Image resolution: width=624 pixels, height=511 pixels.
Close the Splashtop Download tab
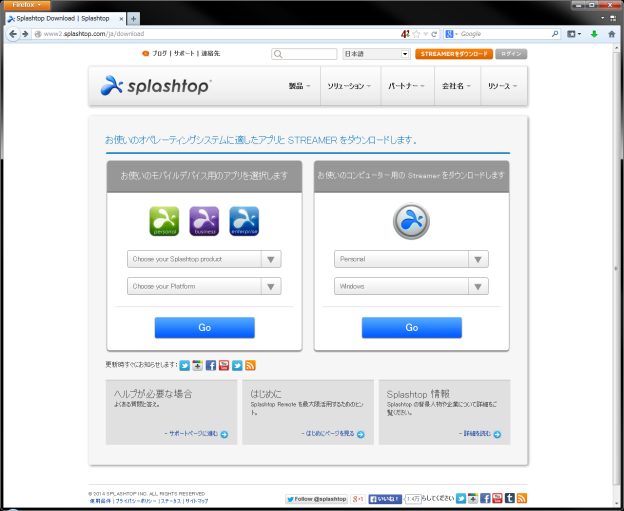[x=121, y=19]
